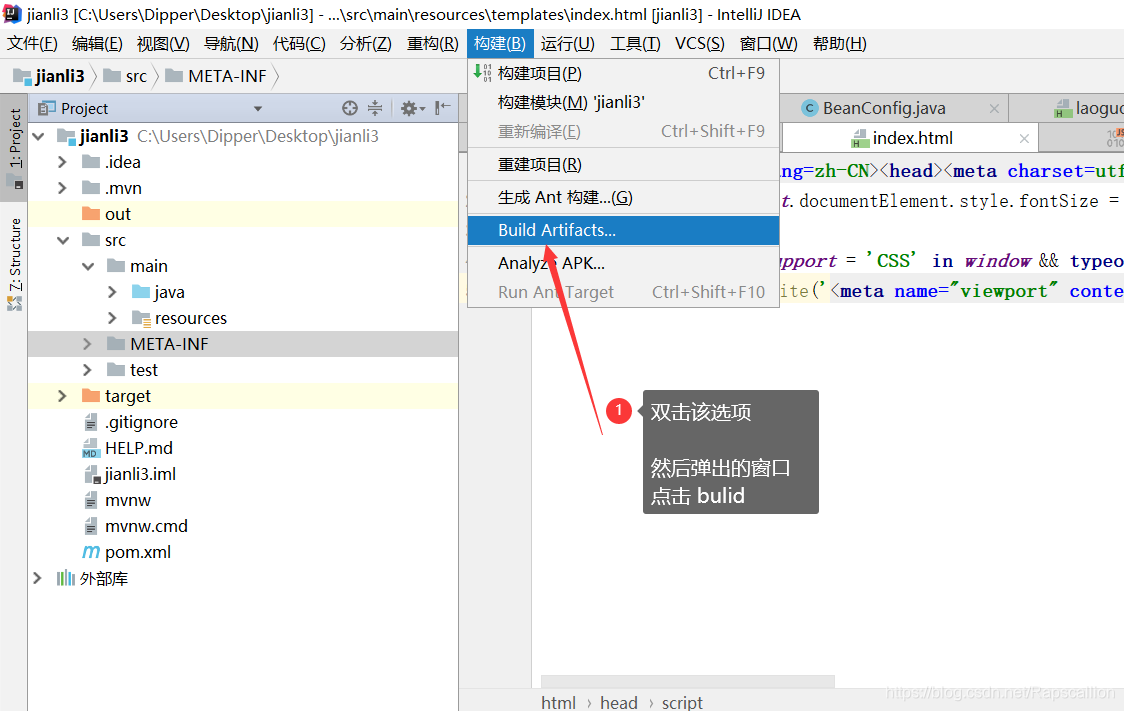The height and width of the screenshot is (711, 1124).
Task: Choose Analyze APK... menu entry
Action: click(x=624, y=263)
